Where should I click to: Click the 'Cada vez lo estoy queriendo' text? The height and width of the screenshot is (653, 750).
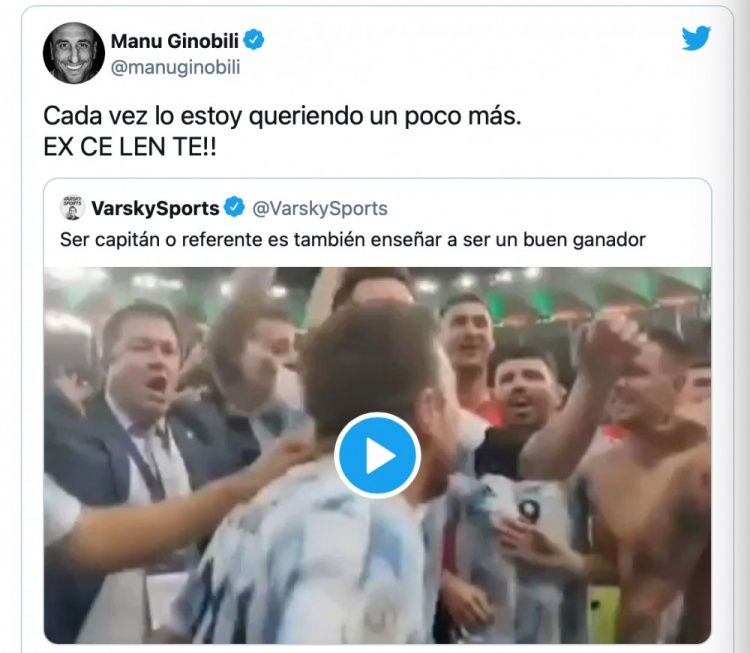click(x=282, y=116)
